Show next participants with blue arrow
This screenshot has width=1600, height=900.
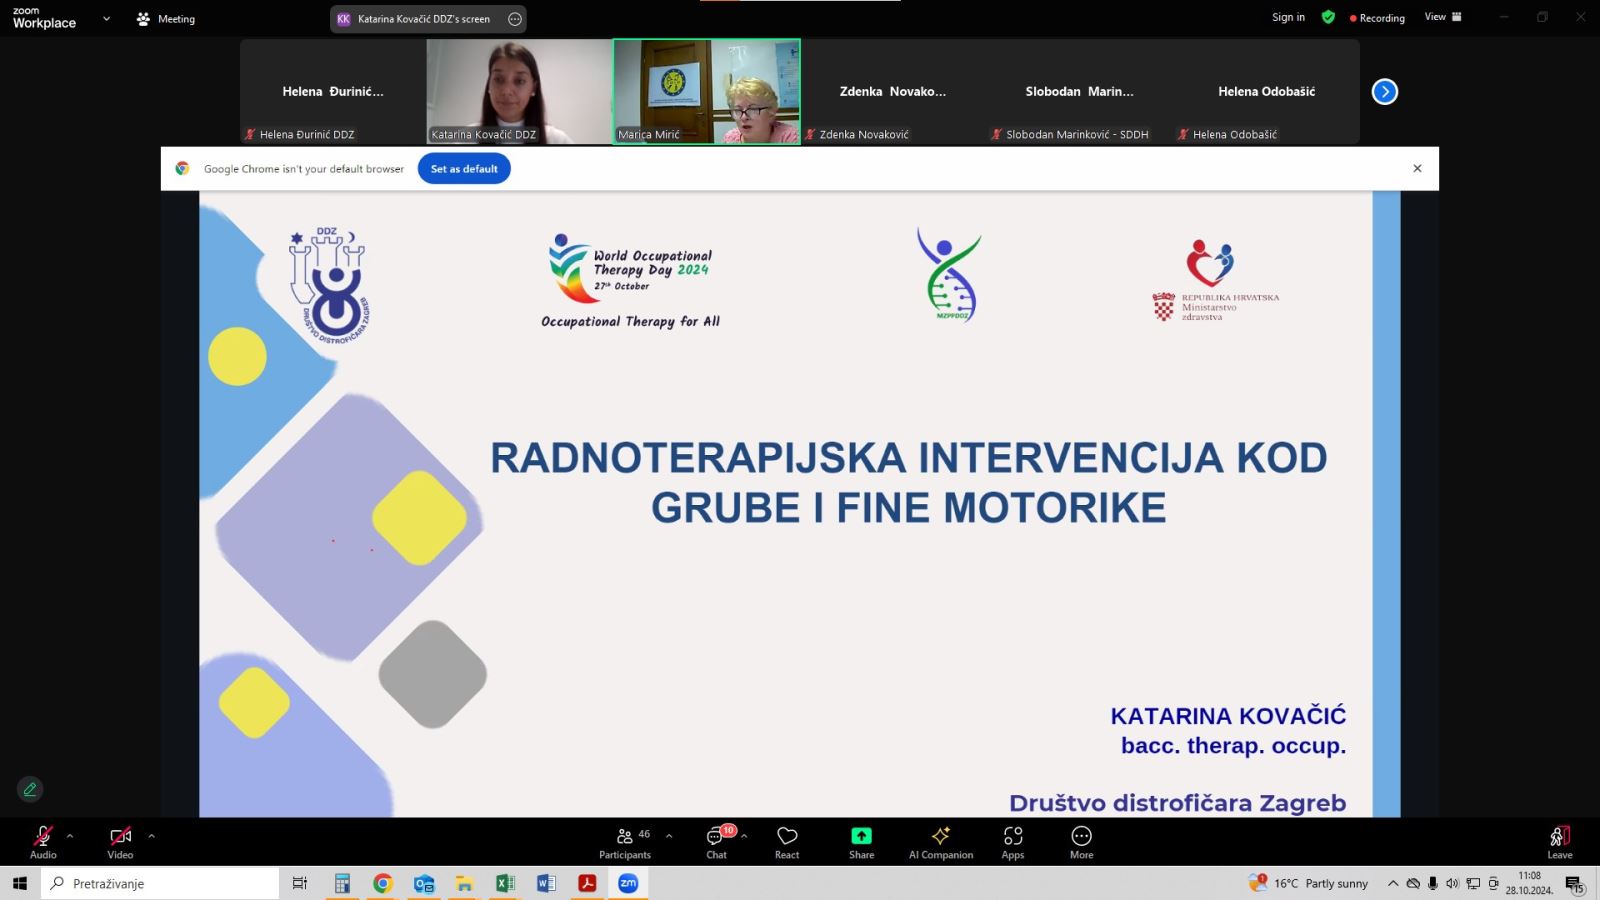(1384, 92)
